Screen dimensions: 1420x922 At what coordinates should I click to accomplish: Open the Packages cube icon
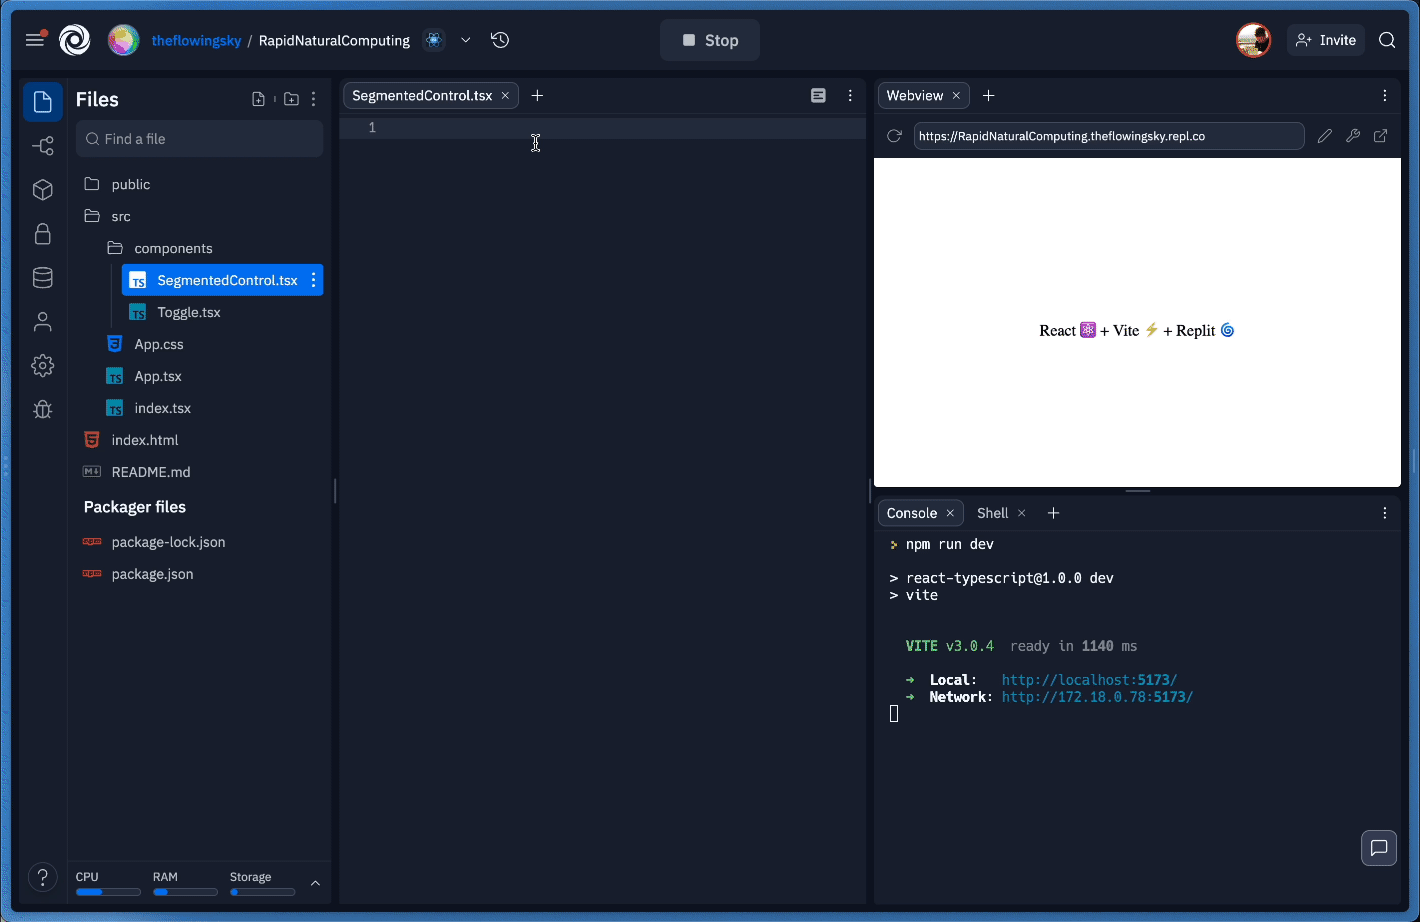[x=43, y=190]
